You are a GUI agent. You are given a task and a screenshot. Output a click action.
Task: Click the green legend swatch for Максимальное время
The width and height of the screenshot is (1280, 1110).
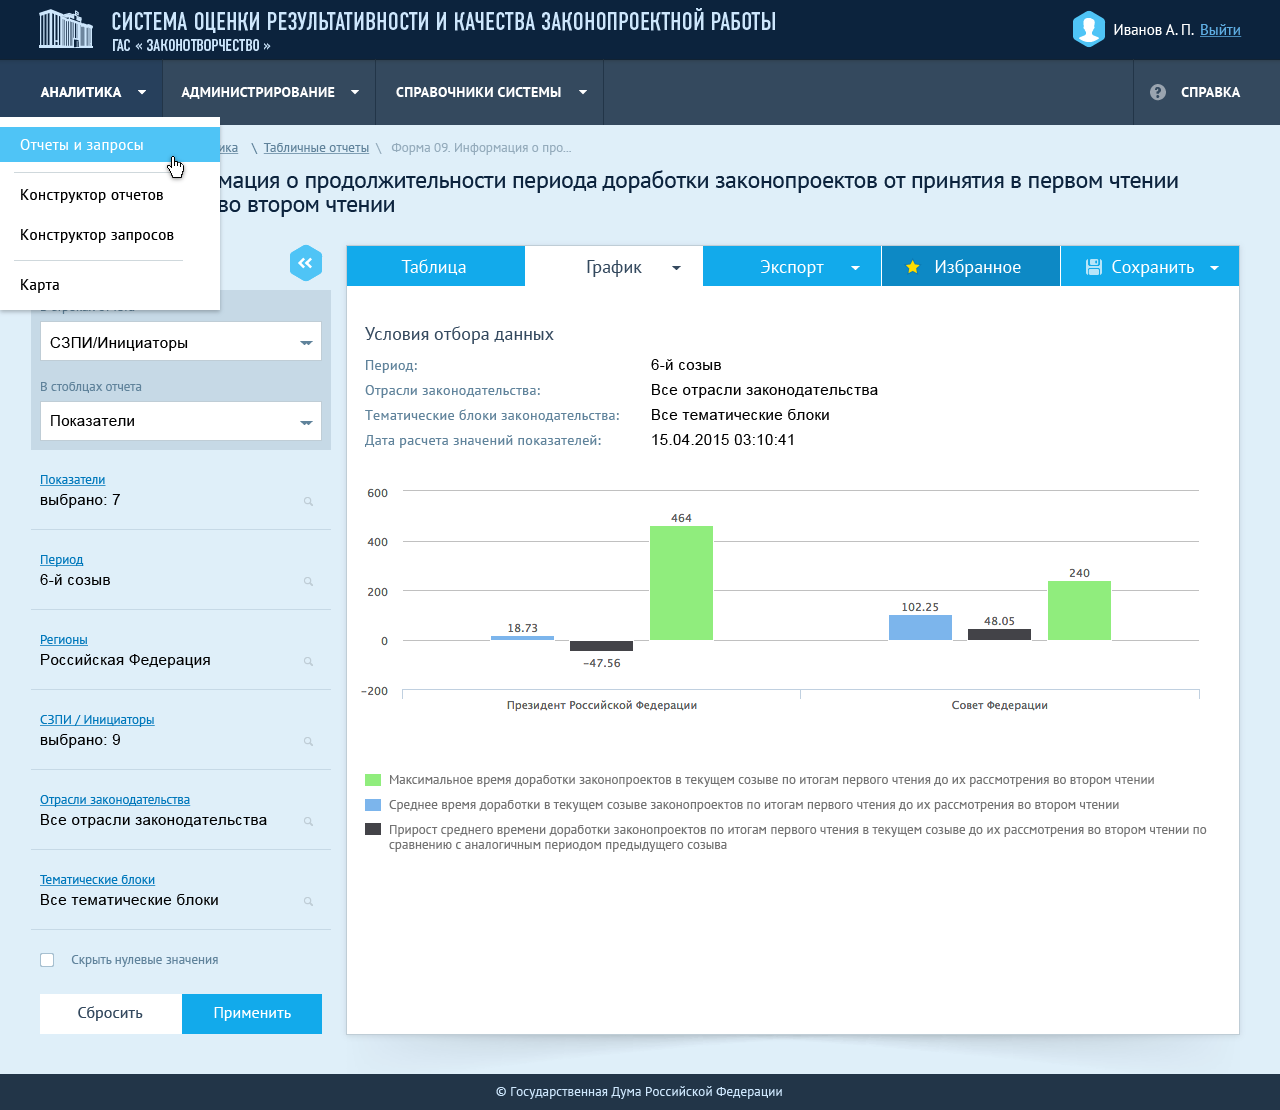(x=373, y=780)
